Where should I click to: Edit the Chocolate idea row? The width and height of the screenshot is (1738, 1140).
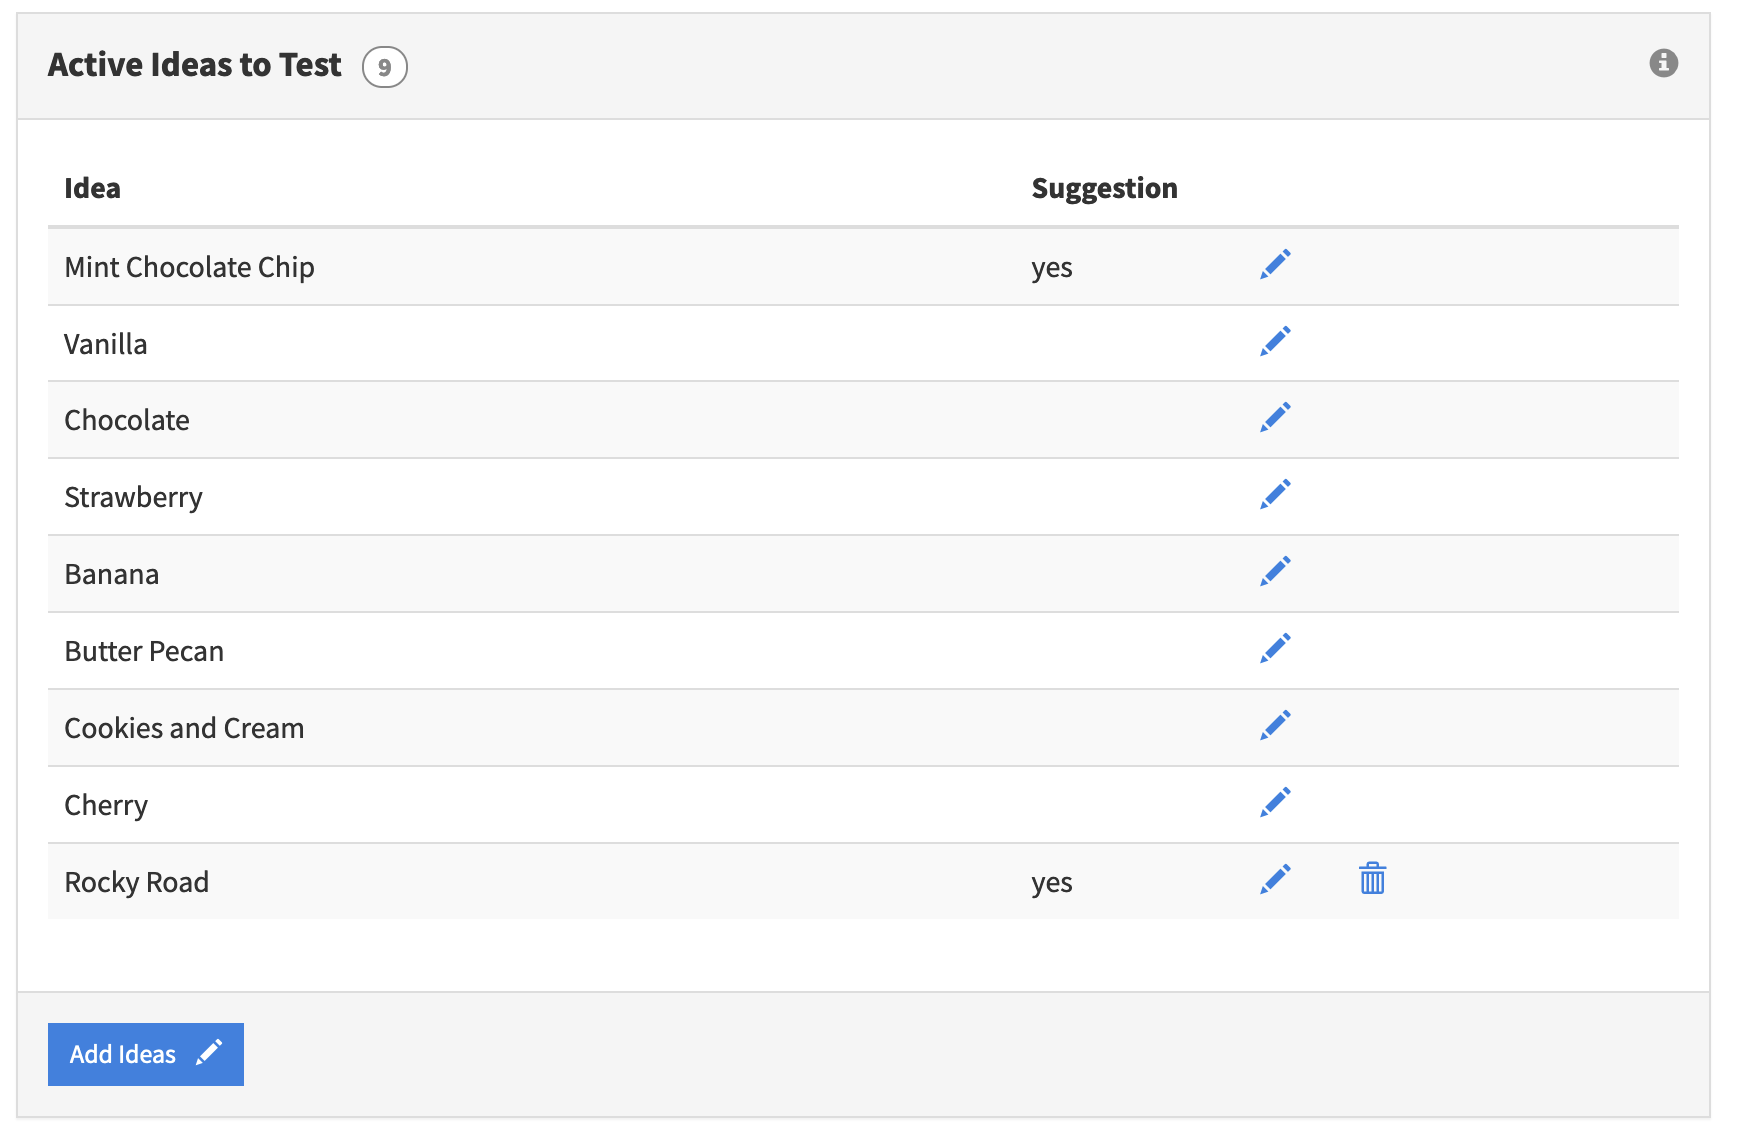(1275, 418)
